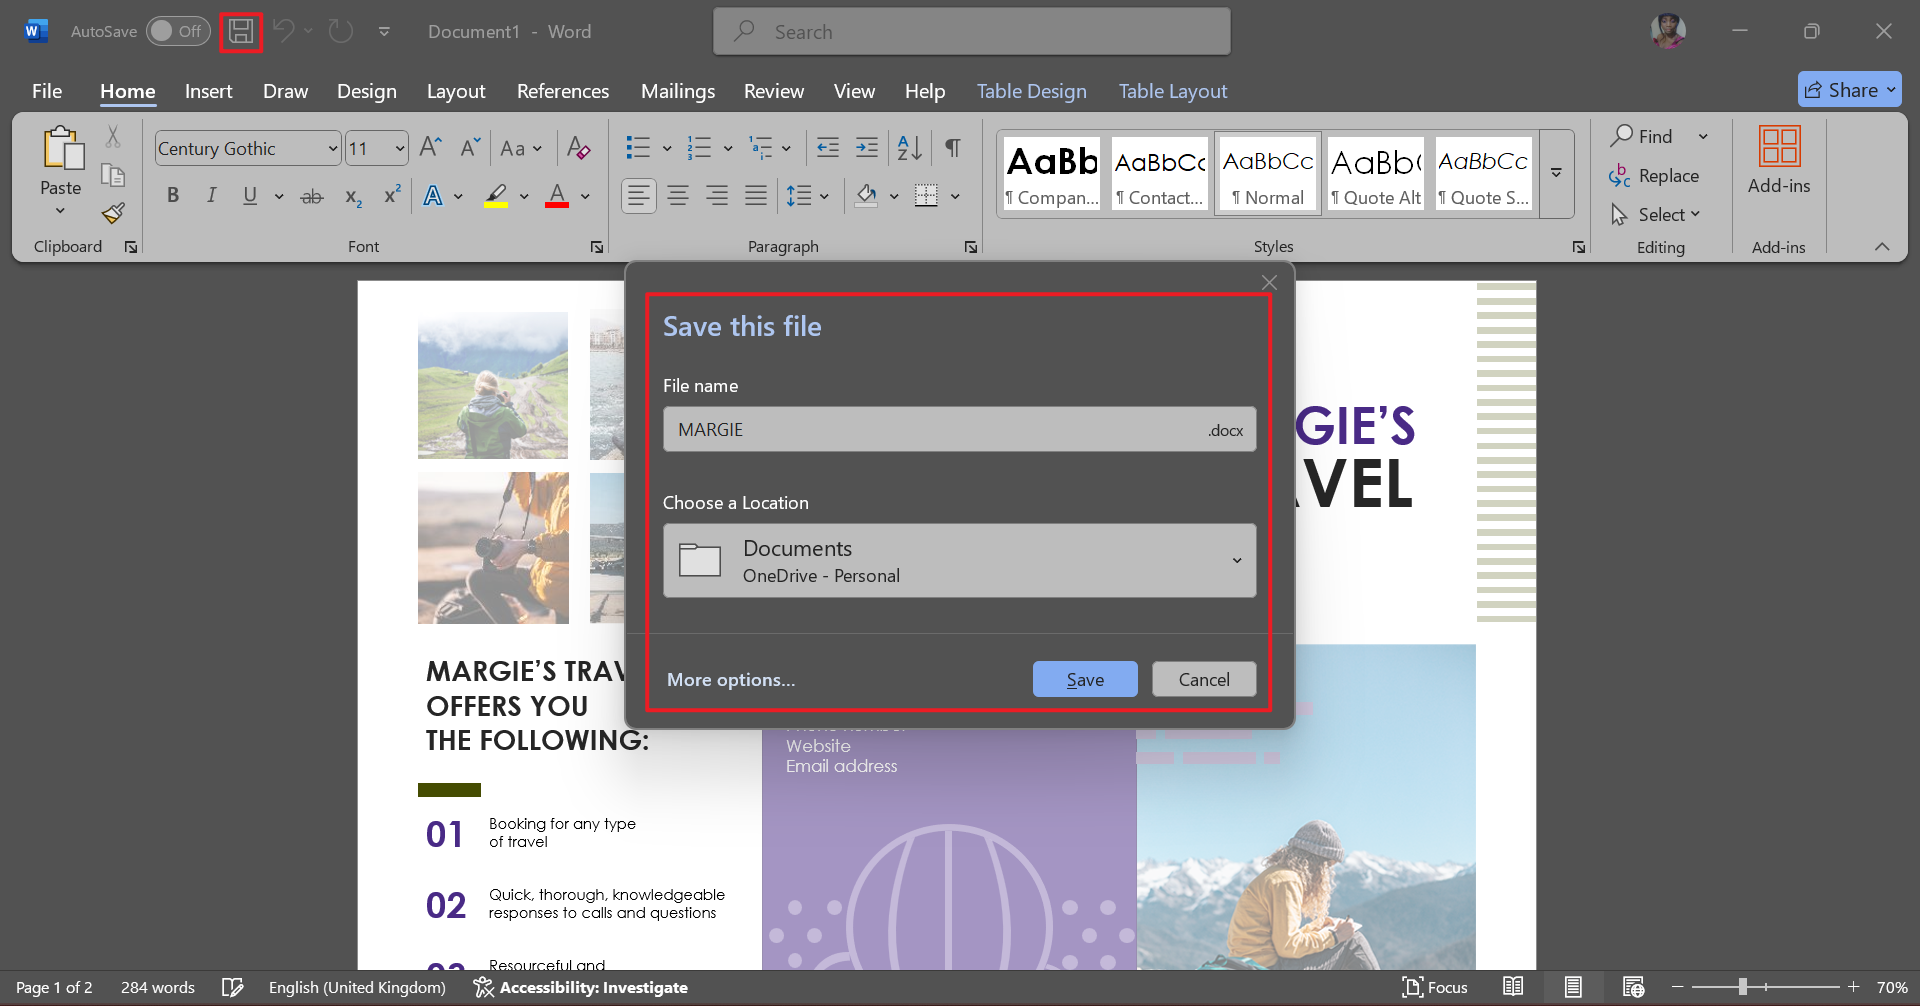The height and width of the screenshot is (1006, 1920).
Task: Click the Save button in the dialog
Action: [1084, 679]
